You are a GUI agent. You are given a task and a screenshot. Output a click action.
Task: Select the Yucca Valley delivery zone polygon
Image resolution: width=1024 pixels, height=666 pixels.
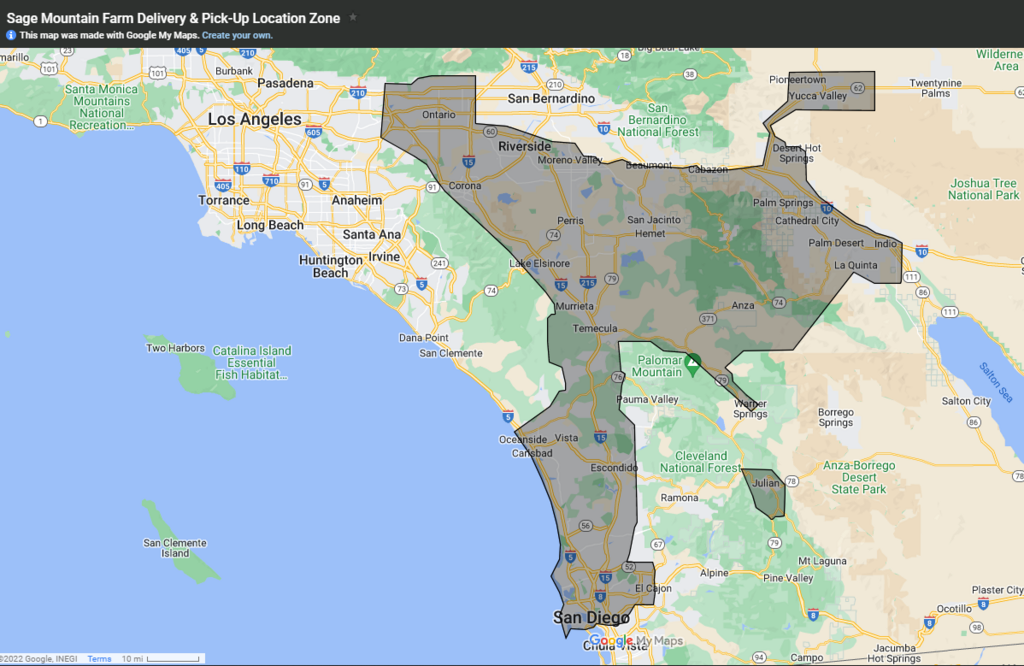pos(831,91)
